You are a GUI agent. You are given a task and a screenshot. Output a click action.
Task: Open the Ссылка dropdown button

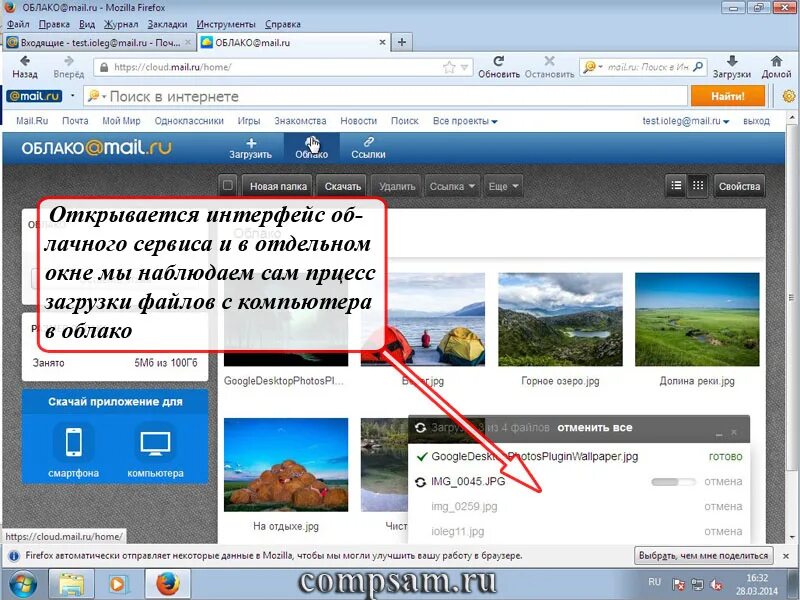click(x=452, y=186)
